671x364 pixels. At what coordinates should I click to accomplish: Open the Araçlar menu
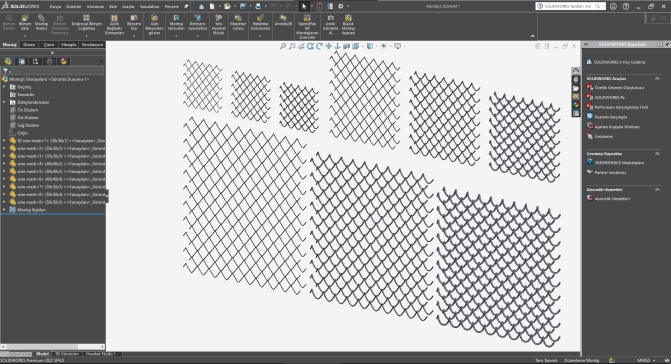(x=128, y=6)
